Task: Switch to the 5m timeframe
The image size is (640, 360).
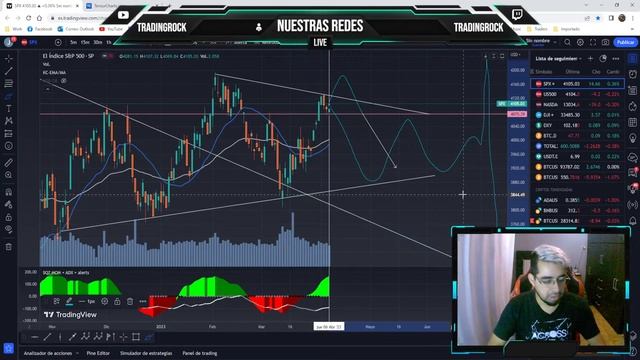Action: pyautogui.click(x=73, y=42)
